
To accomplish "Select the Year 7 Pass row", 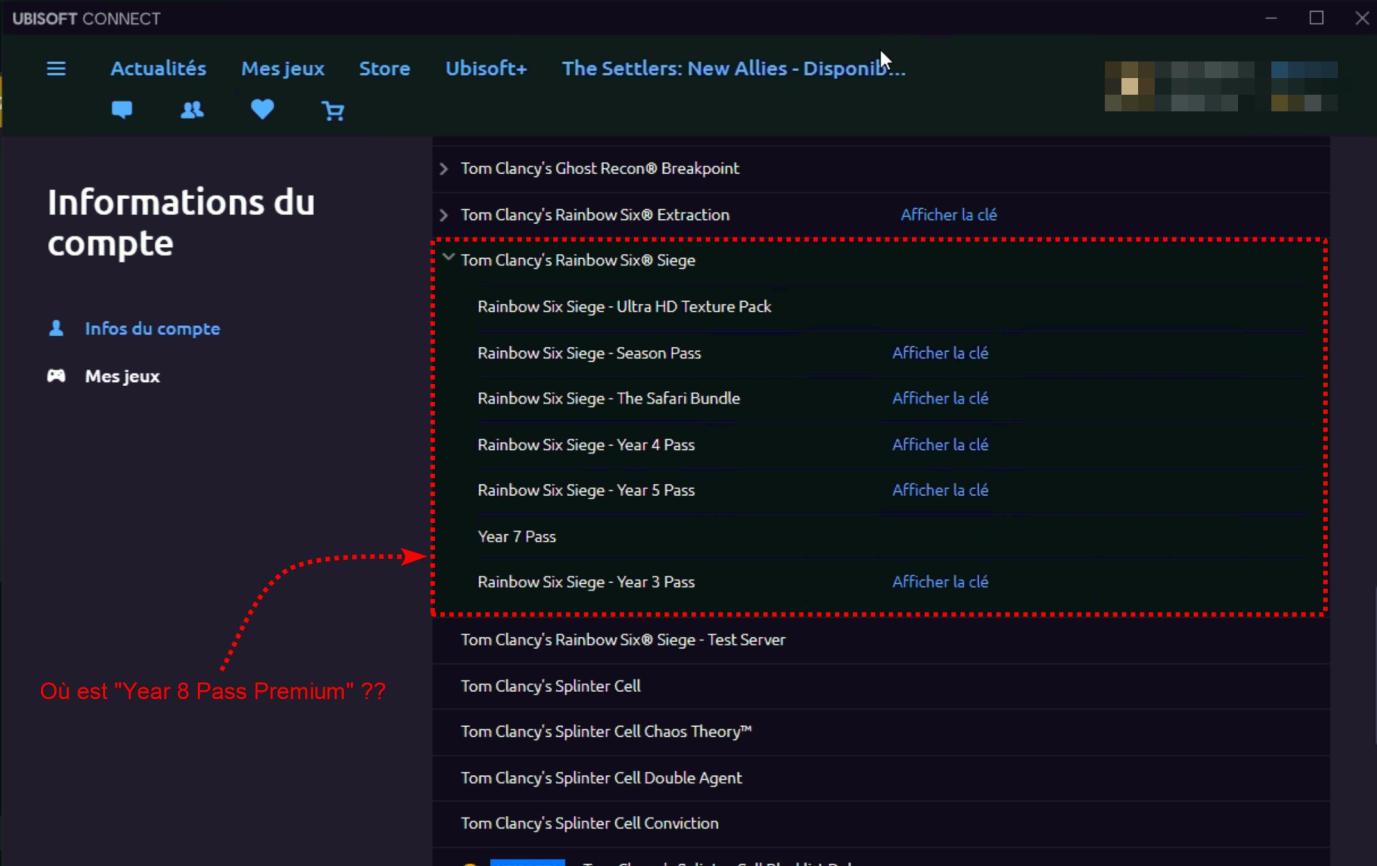I will coord(517,536).
